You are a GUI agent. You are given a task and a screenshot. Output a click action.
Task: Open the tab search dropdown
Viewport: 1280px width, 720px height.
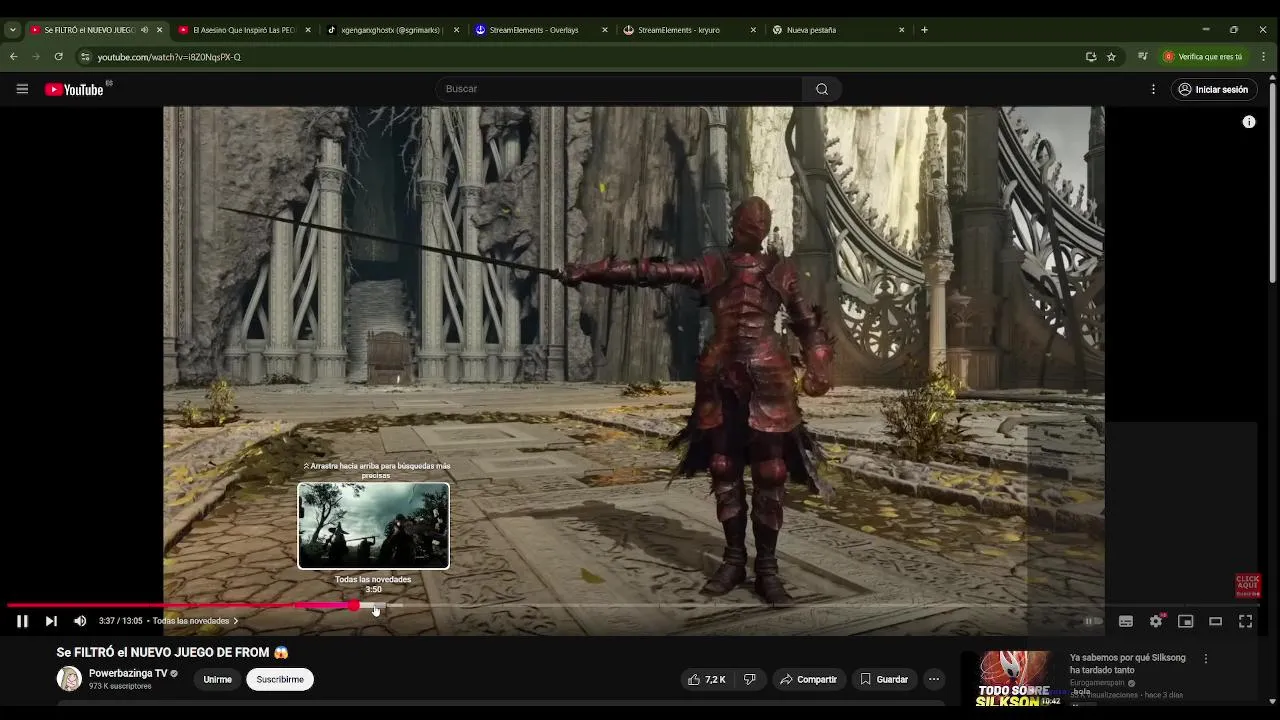[12, 30]
